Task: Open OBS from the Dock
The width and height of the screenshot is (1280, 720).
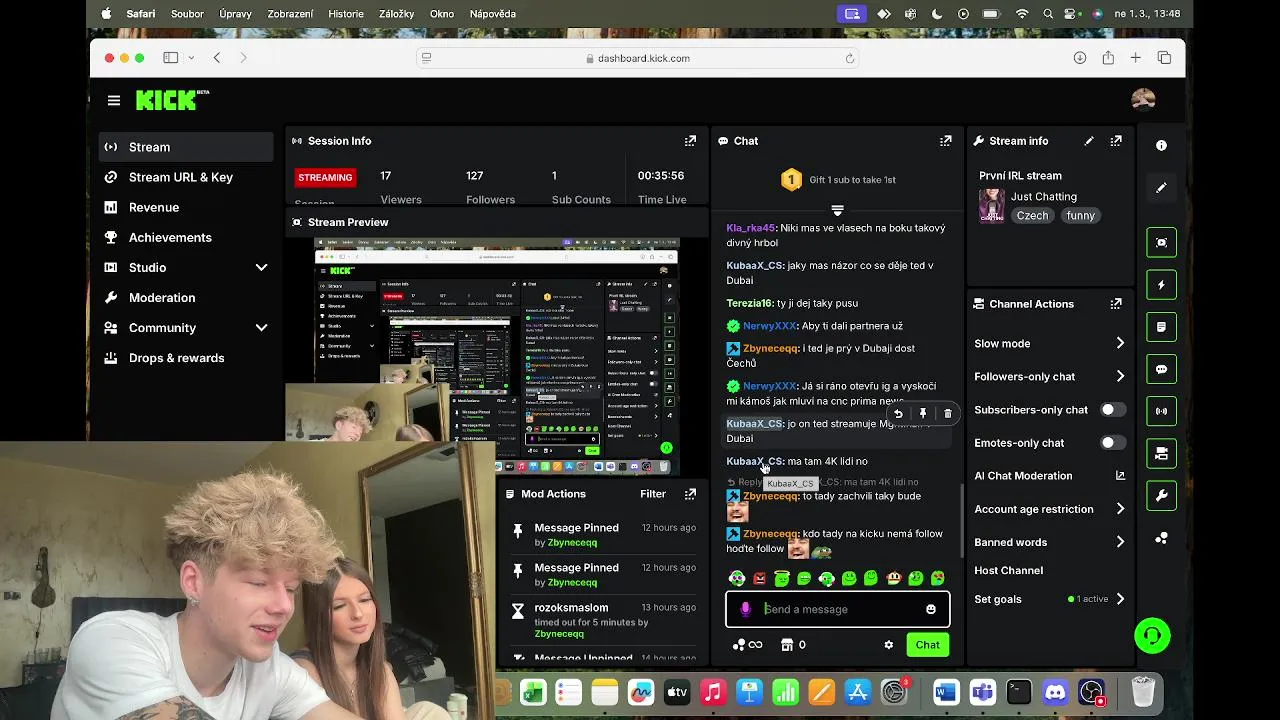Action: point(1092,692)
